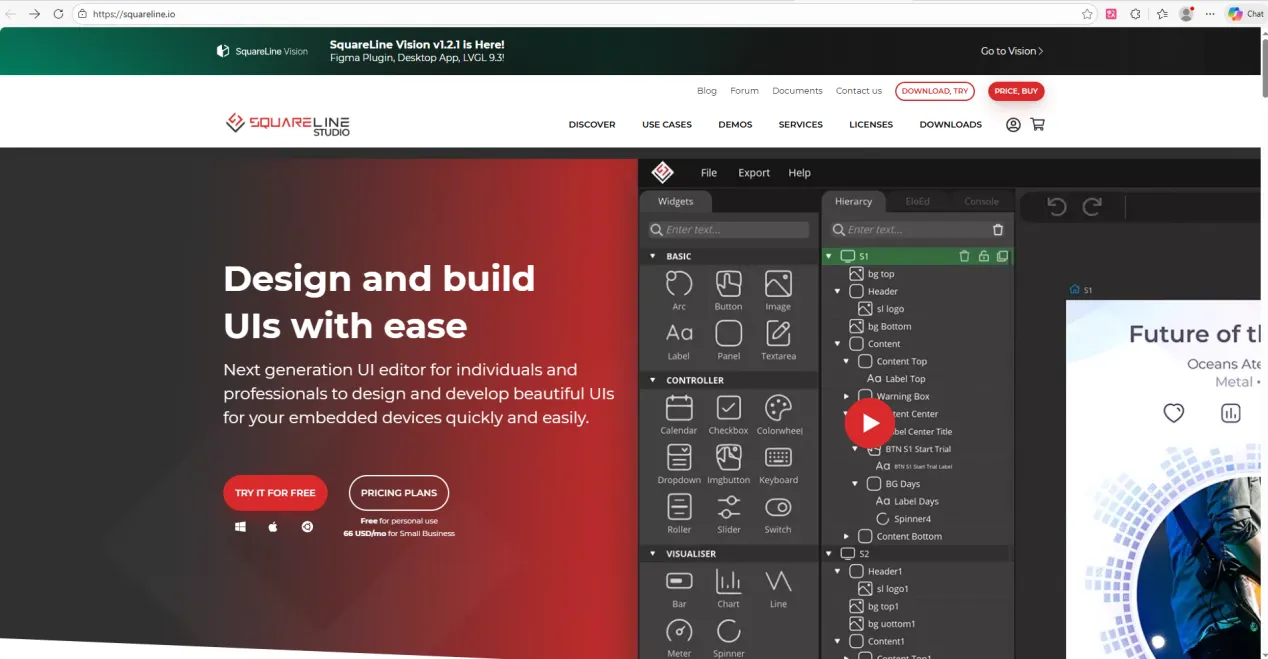Viewport: 1268px width, 659px height.
Task: Open the Forum link
Action: [x=744, y=91]
